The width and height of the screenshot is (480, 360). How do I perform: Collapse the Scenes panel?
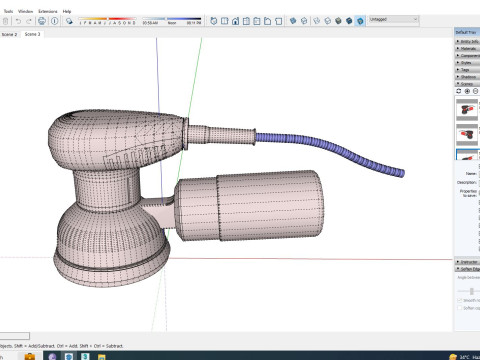[x=468, y=84]
